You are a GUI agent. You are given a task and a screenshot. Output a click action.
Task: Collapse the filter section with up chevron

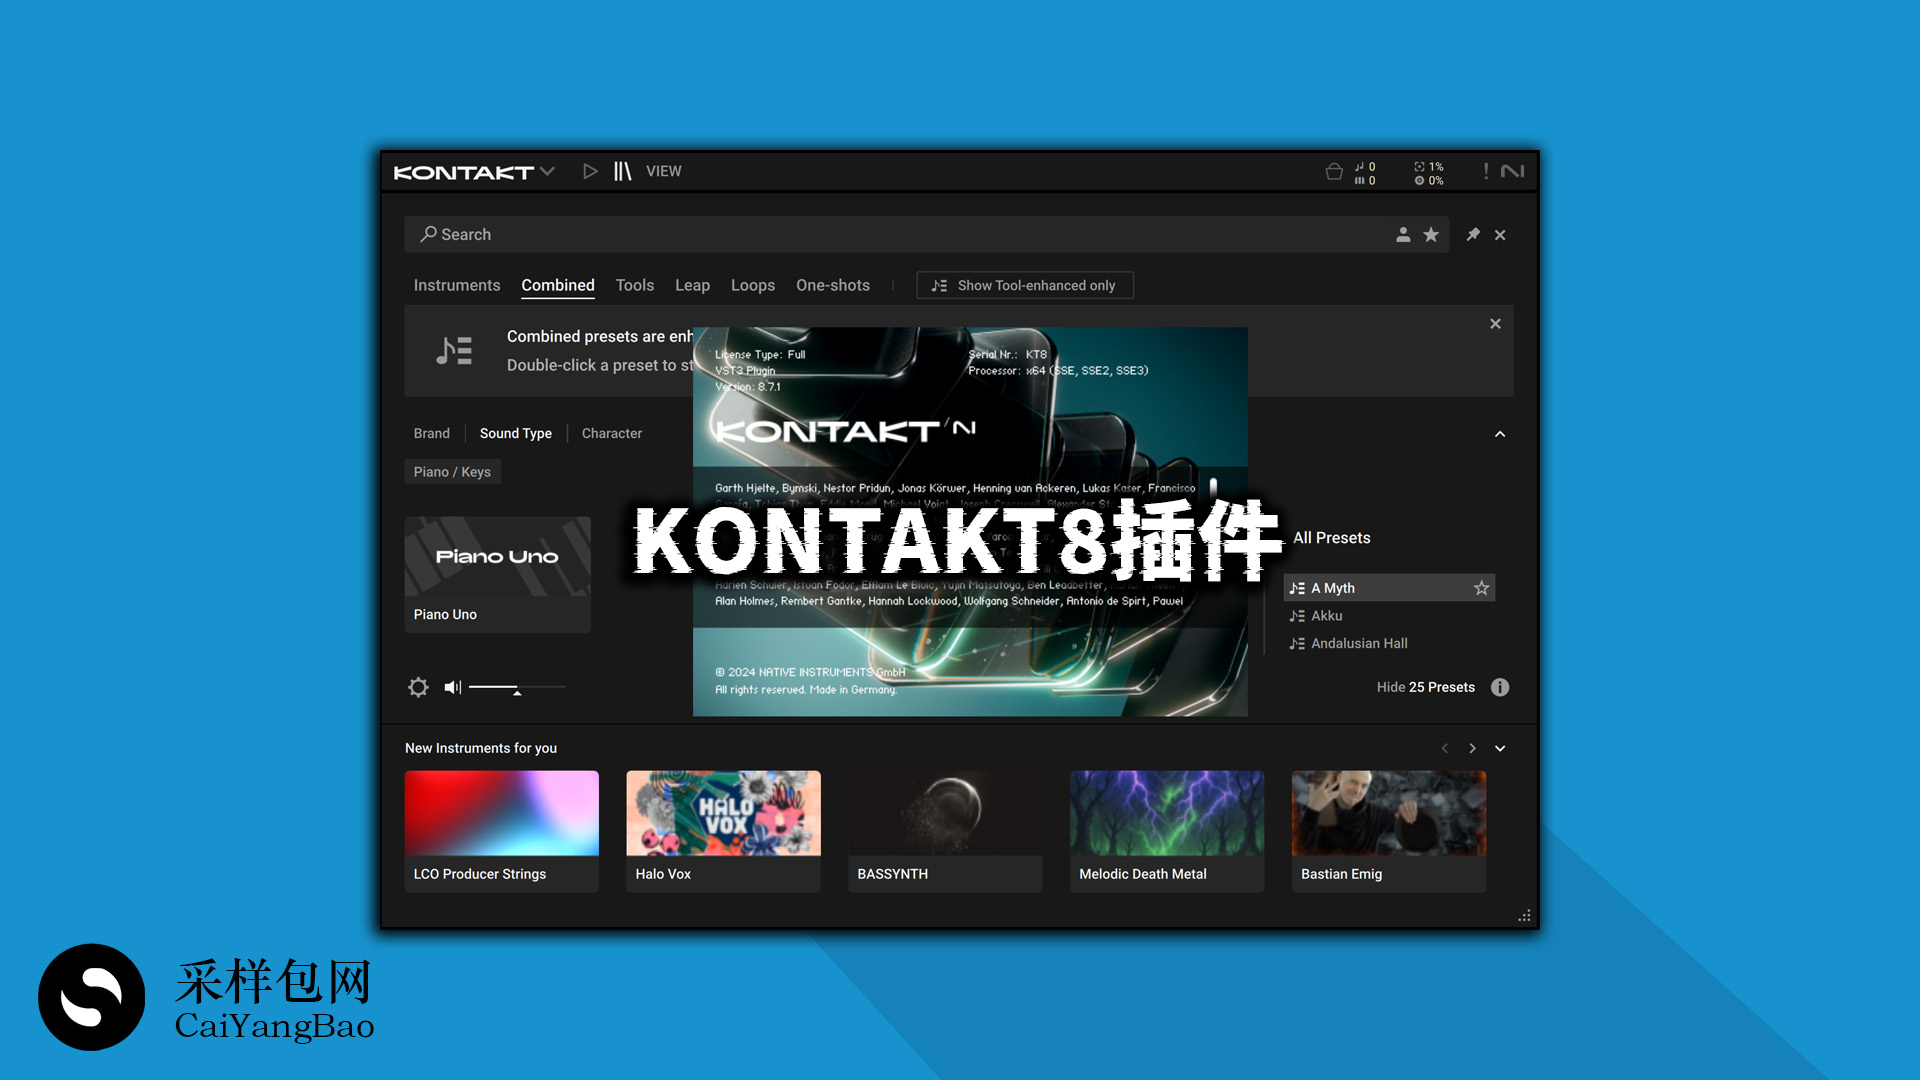(1500, 434)
